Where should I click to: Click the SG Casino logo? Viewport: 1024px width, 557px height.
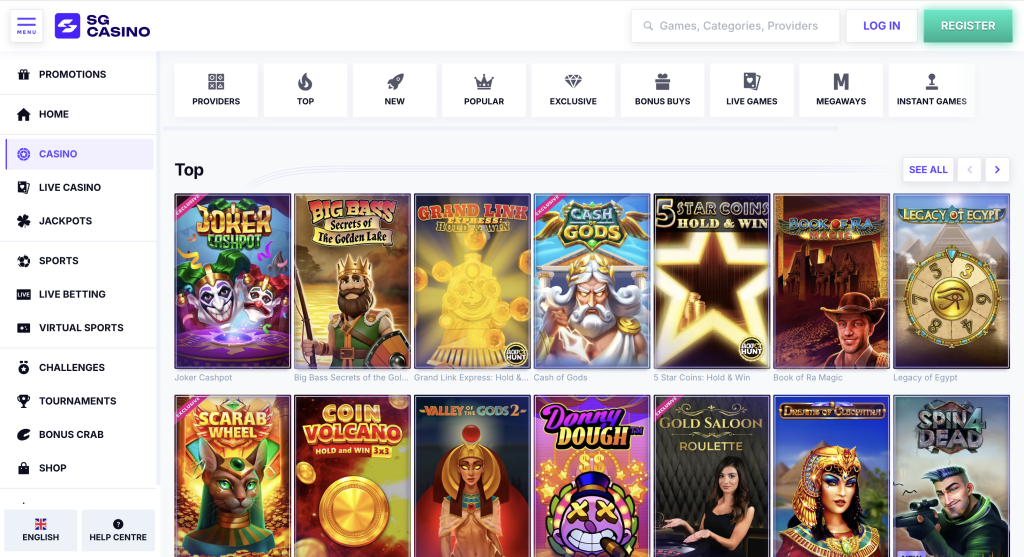pos(103,26)
